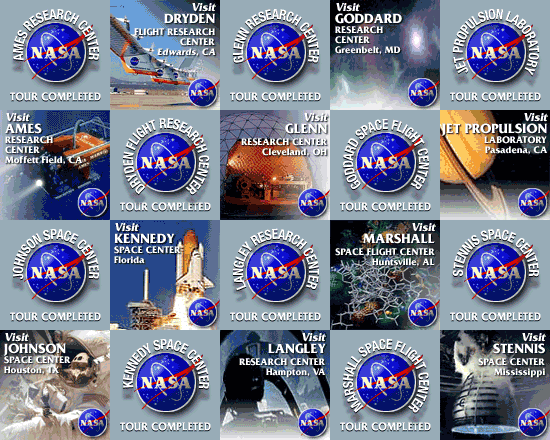Image resolution: width=550 pixels, height=440 pixels.
Task: Open the Visit Ames Research Center tile
Action: tap(55, 165)
